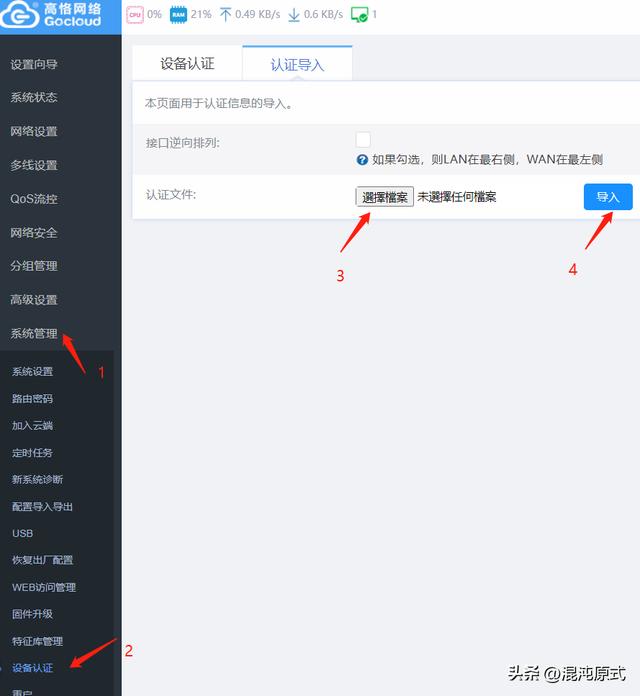Screen dimensions: 640x696
Task: Open 设置向导 in sidebar
Action: 34,65
